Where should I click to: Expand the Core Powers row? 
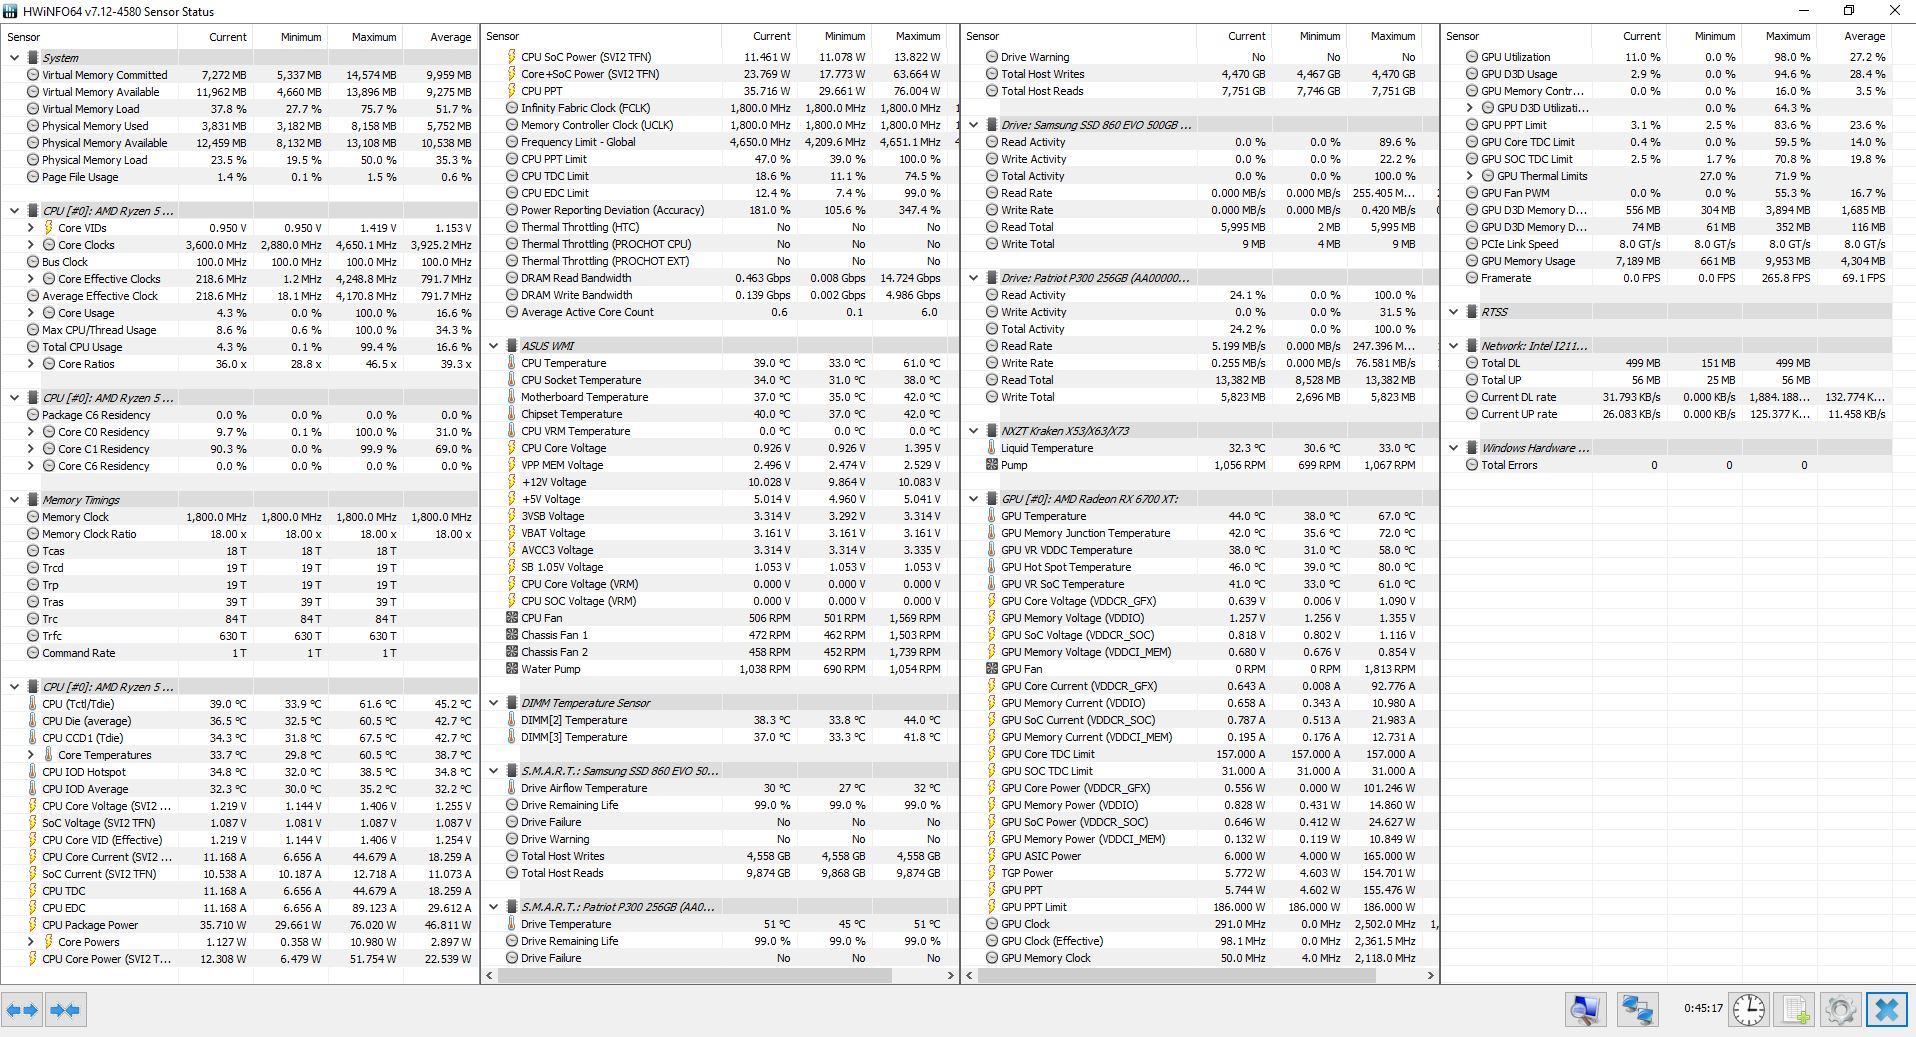coord(30,942)
